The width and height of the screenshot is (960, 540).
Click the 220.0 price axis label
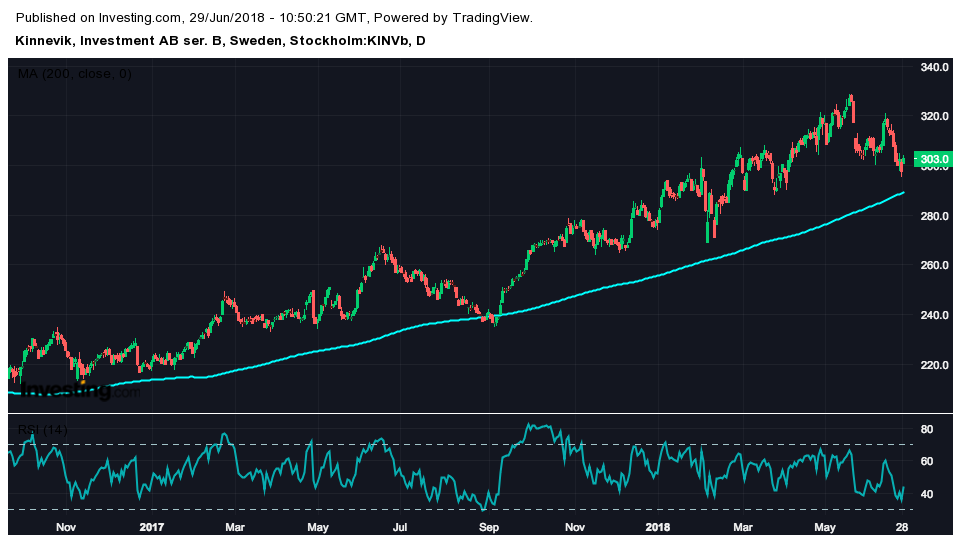(935, 366)
